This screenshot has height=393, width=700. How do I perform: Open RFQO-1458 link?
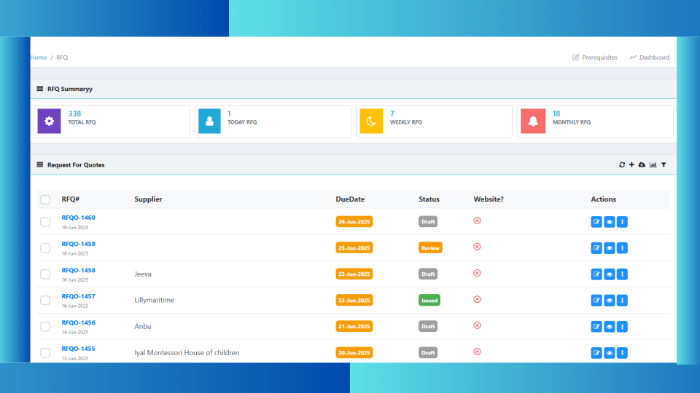79,270
